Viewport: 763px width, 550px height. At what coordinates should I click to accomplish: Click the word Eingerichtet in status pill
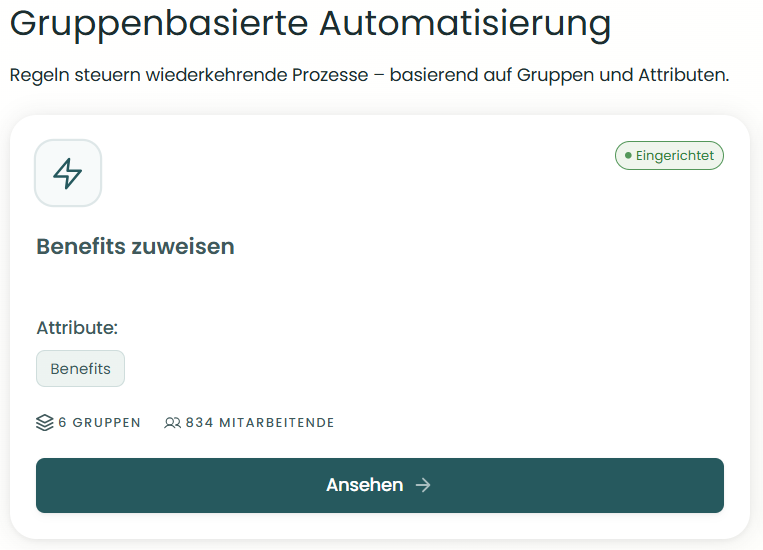[675, 156]
